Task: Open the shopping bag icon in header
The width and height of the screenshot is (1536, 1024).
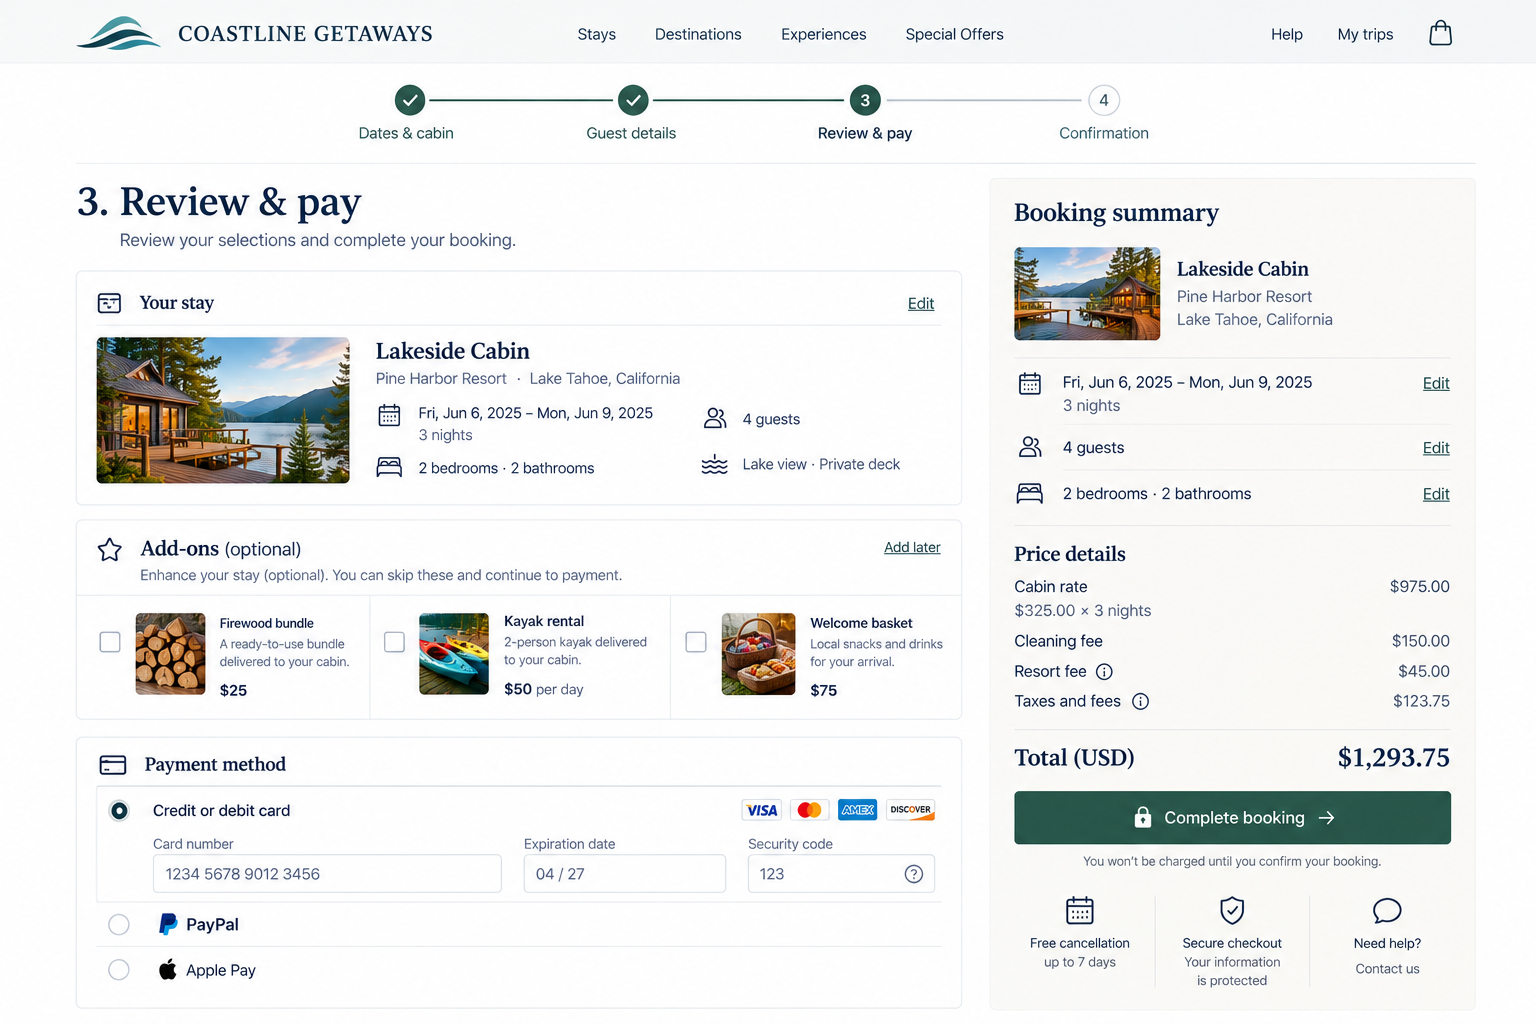Action: 1440,33
